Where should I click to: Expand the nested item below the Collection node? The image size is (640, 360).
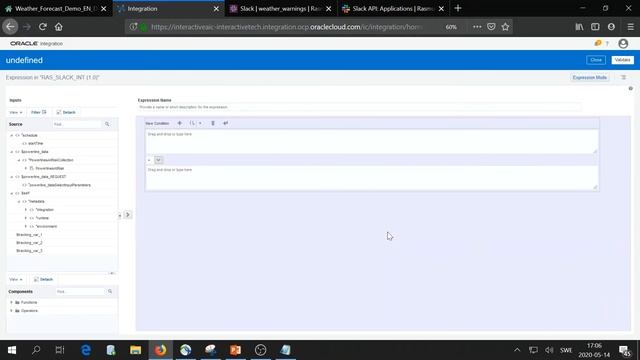[x=26, y=168]
